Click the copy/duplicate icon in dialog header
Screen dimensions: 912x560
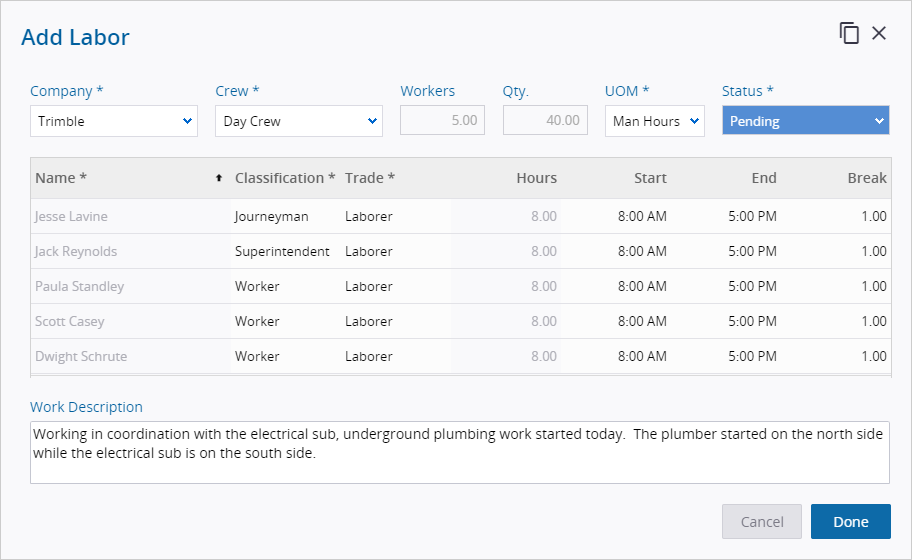pyautogui.click(x=849, y=33)
